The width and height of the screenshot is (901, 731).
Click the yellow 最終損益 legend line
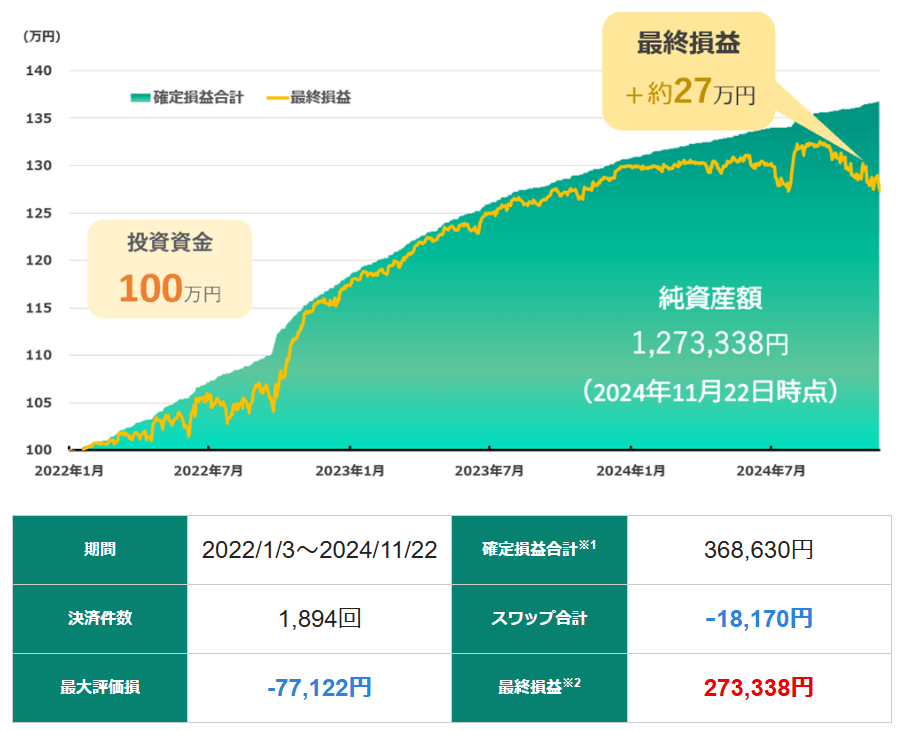tap(278, 98)
